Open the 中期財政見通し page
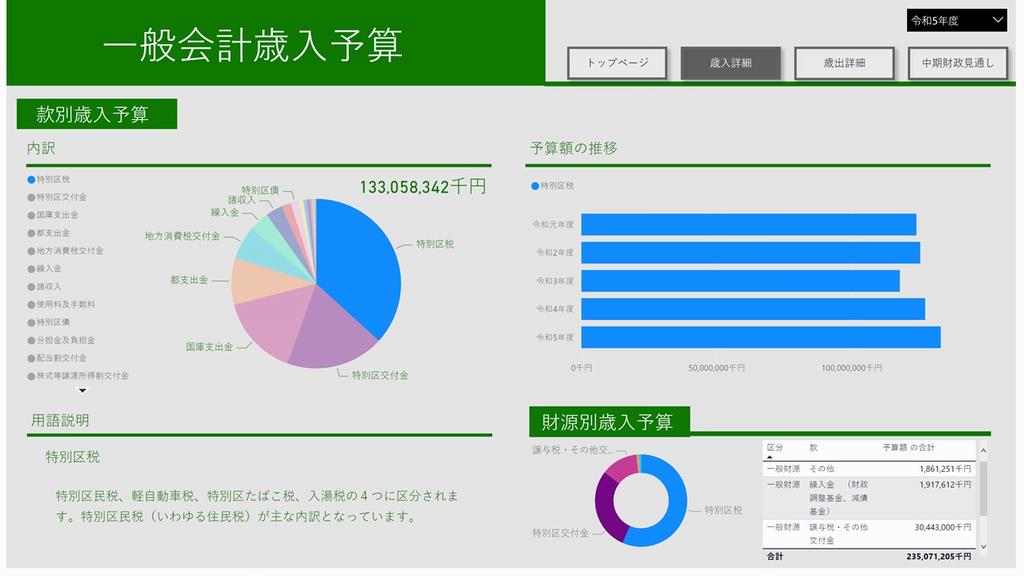1024x576 pixels. (x=957, y=63)
